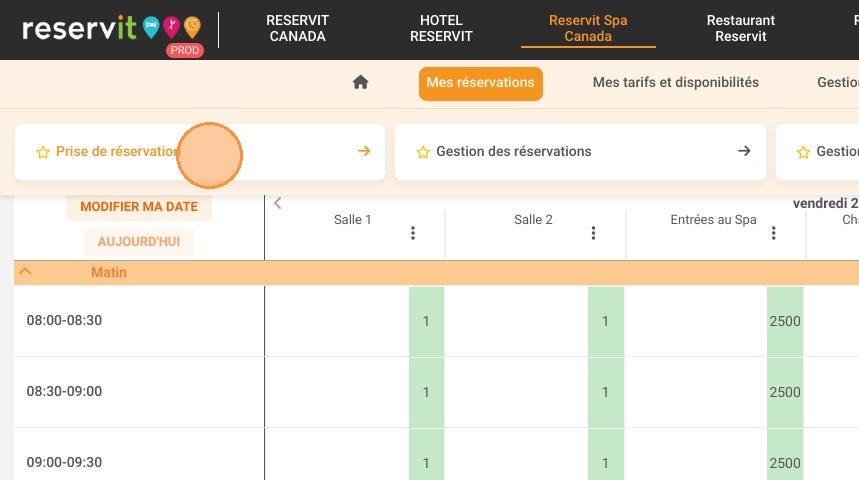Open Prise de réservation arrow
Screen dimensions: 859x480
[364, 151]
